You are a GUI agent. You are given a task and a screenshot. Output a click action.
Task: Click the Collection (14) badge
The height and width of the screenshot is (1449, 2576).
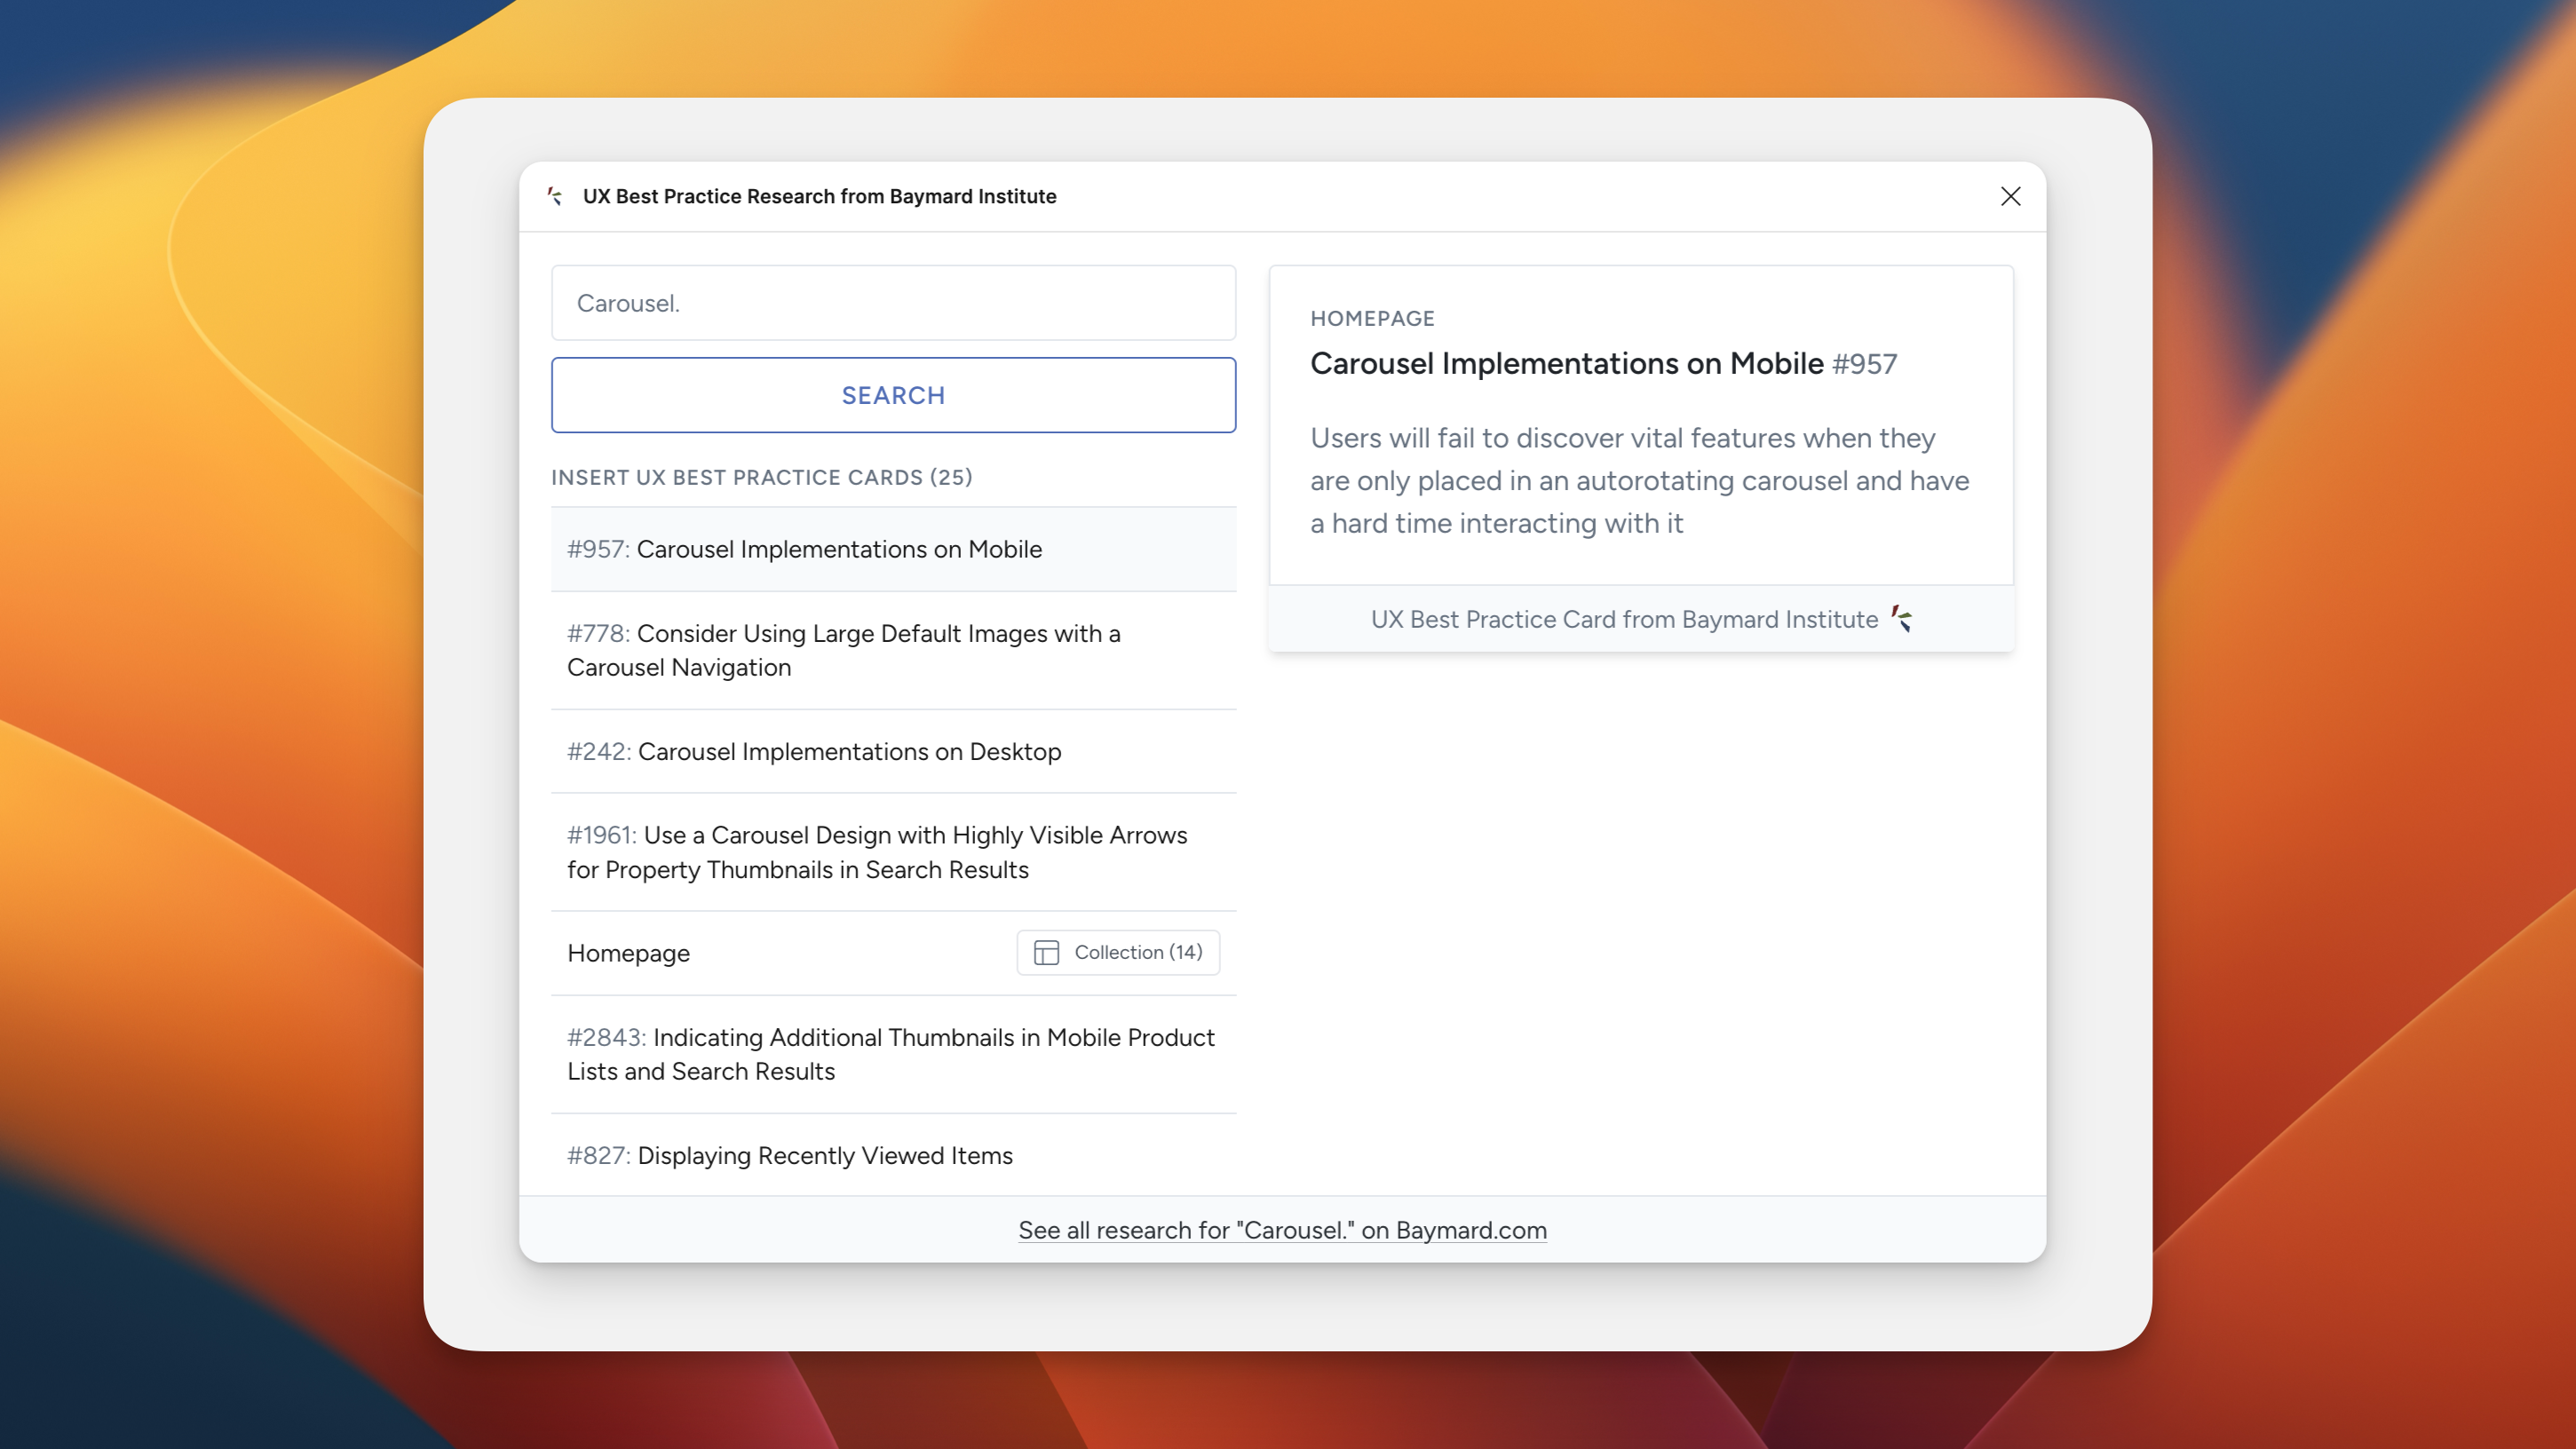pyautogui.click(x=1118, y=953)
